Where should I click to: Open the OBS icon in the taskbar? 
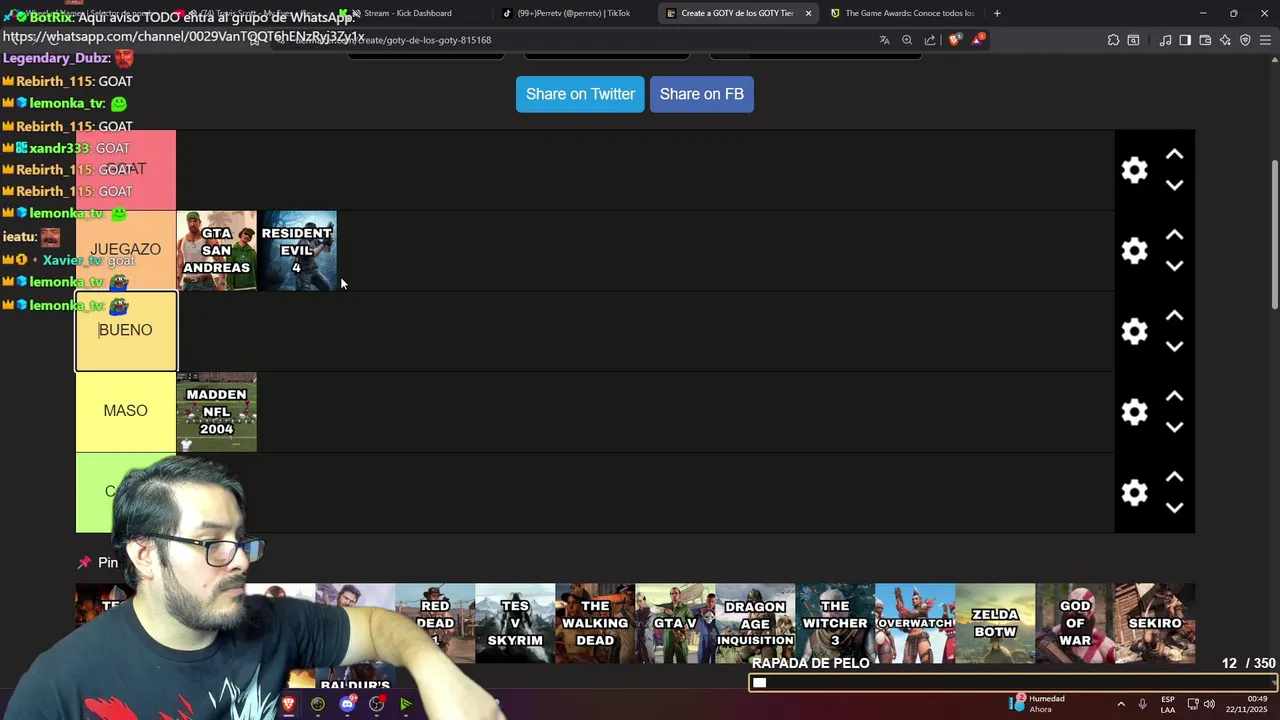point(377,704)
